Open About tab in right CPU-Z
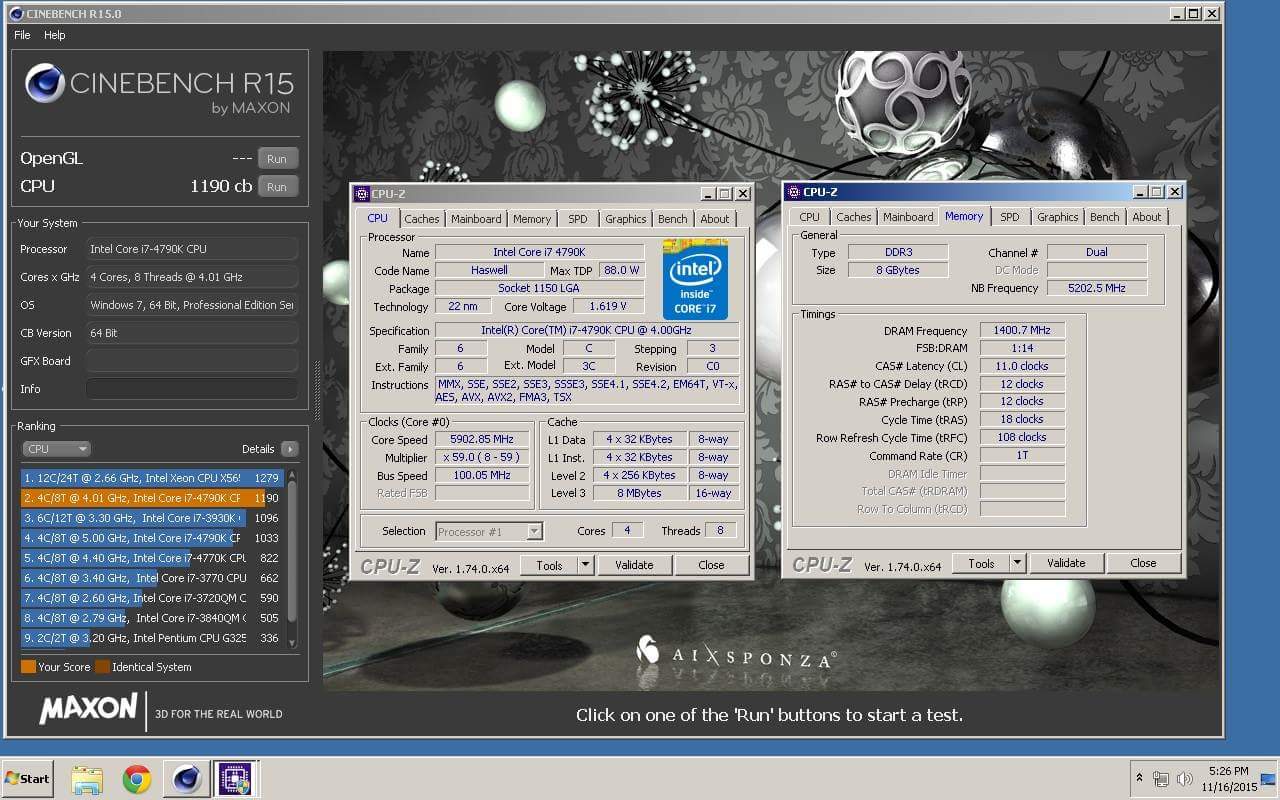Viewport: 1280px width, 800px height. 1147,217
